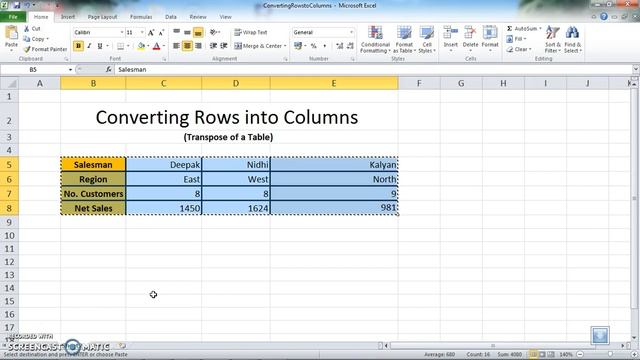The image size is (640, 360).
Task: Switch to the View tab
Action: (x=225, y=17)
